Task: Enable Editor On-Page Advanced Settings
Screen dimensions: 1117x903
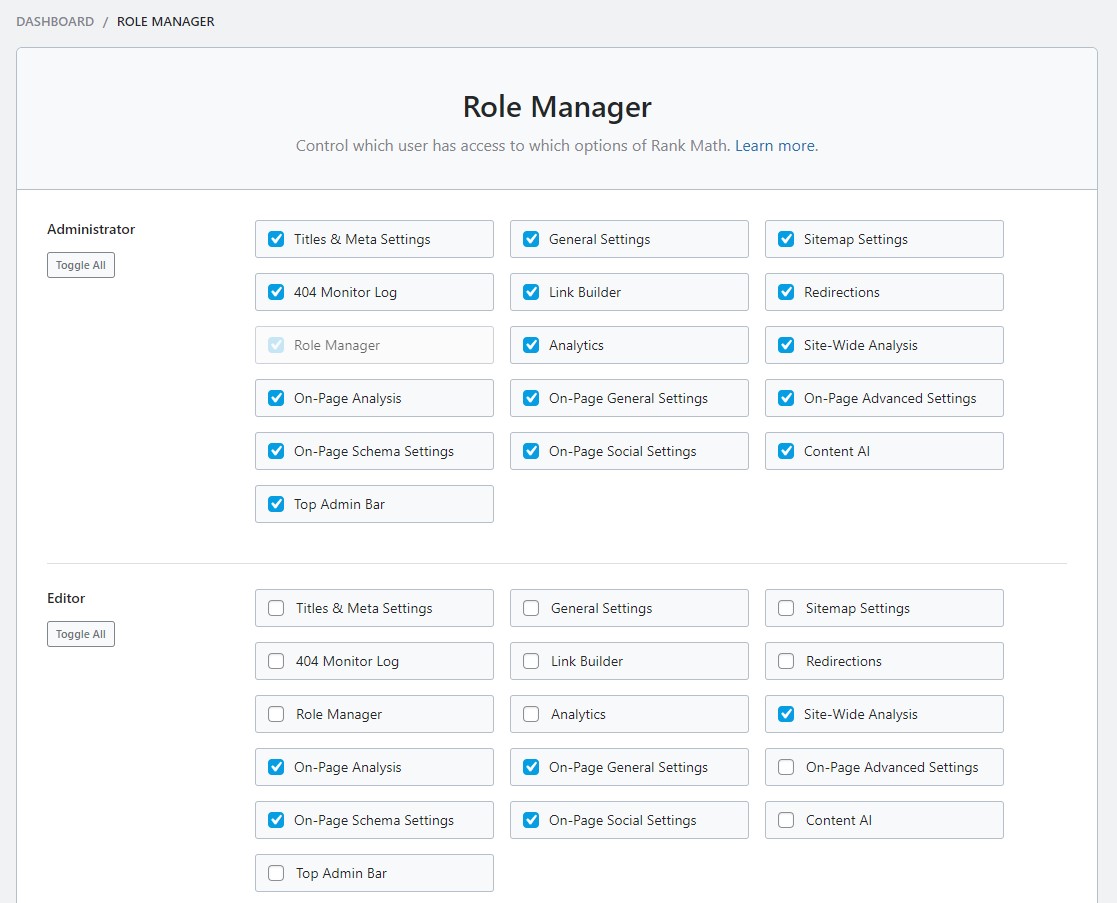Action: [786, 767]
